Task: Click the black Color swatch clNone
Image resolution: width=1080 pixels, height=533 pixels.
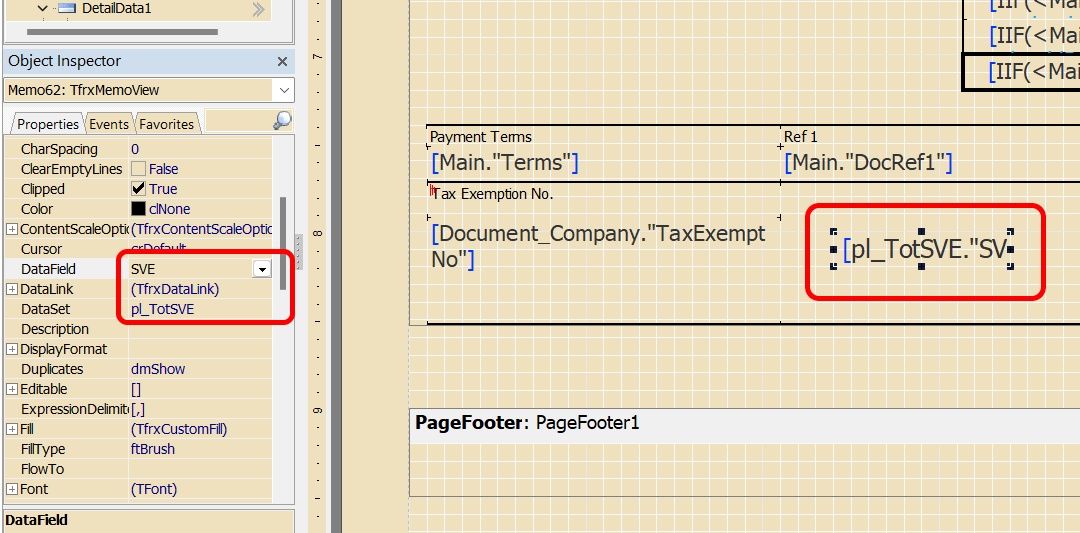Action: pyautogui.click(x=138, y=209)
